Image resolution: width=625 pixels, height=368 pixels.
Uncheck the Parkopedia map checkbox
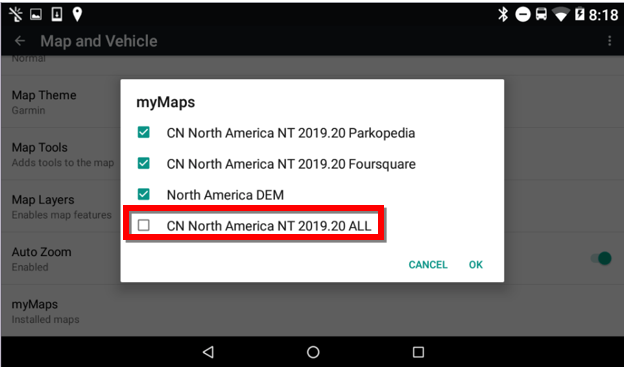click(143, 132)
